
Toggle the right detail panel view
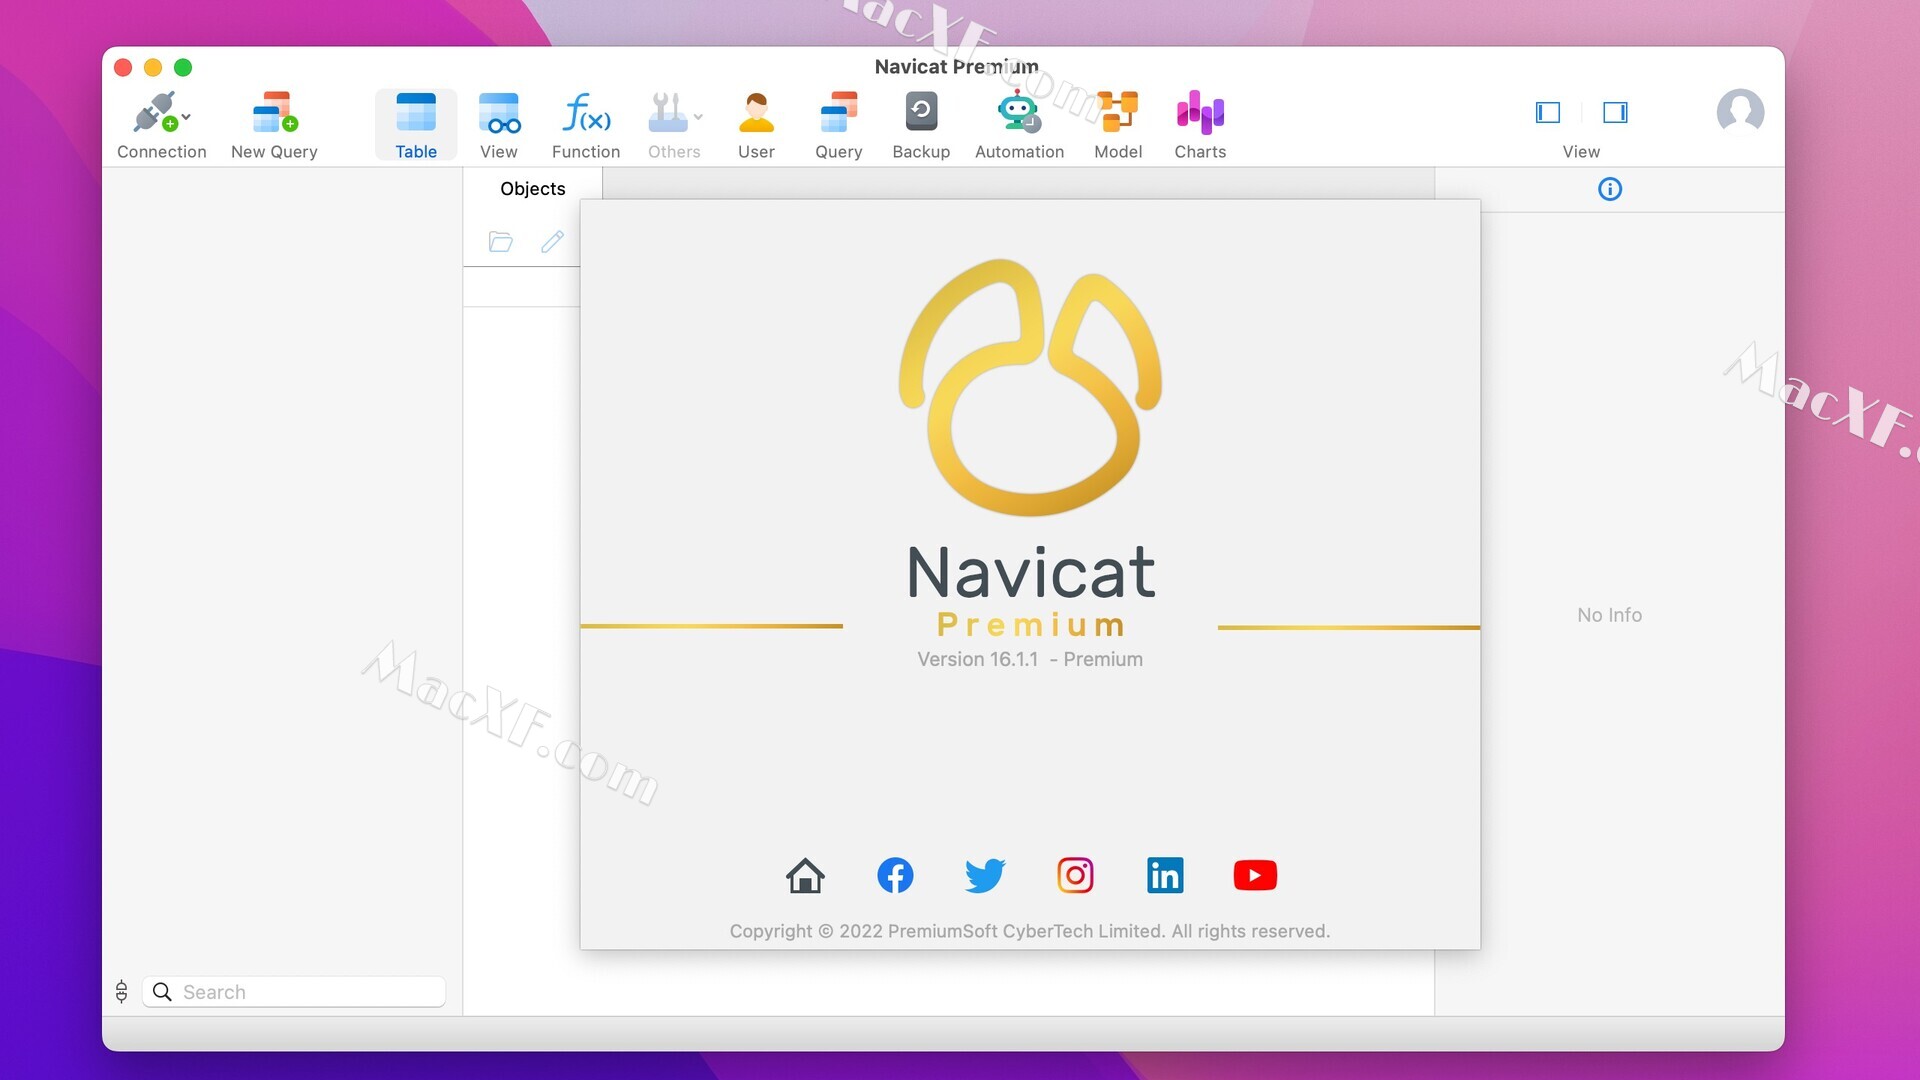click(1613, 112)
